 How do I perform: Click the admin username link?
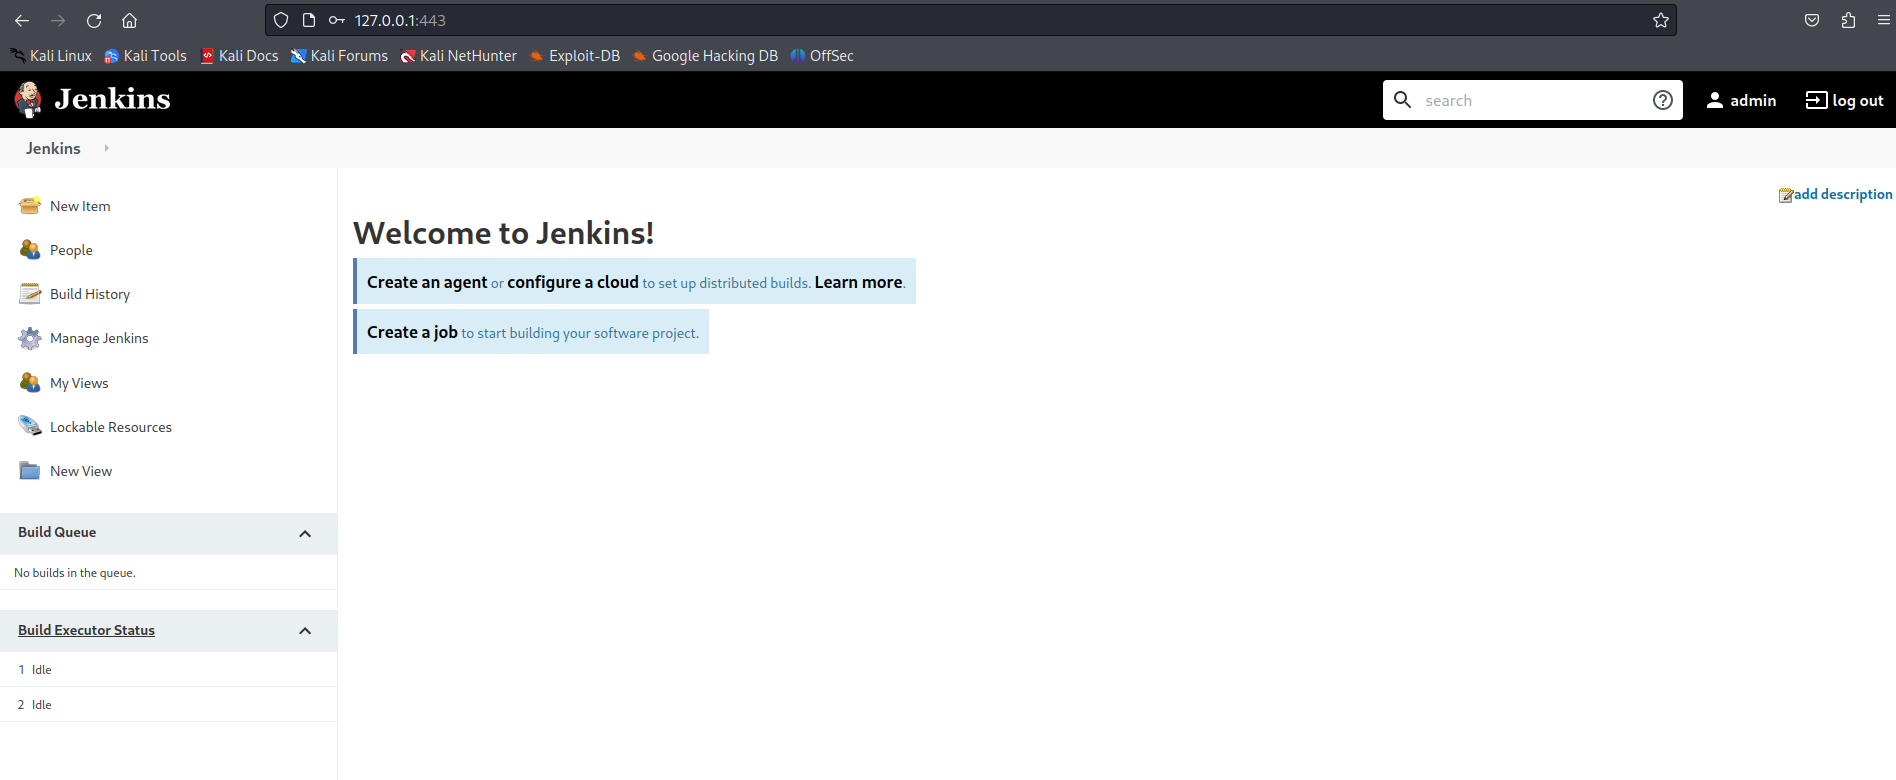click(x=1753, y=100)
